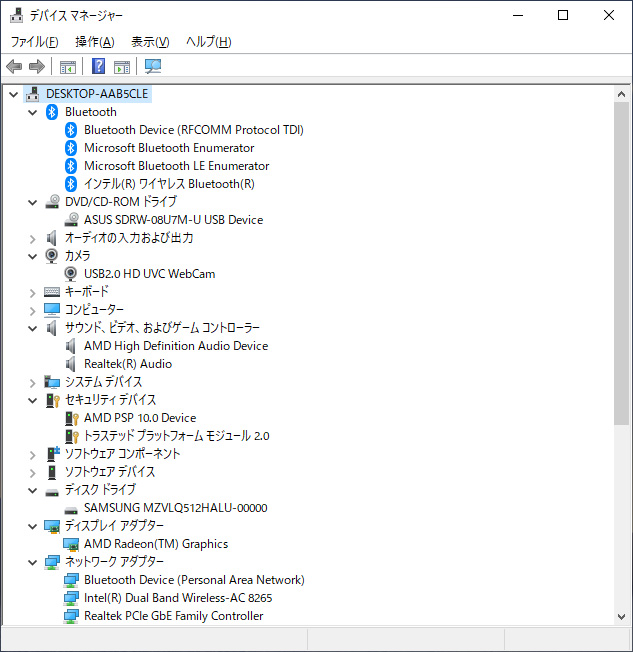Click the オーディオの入力および出力 speaker icon

52,238
